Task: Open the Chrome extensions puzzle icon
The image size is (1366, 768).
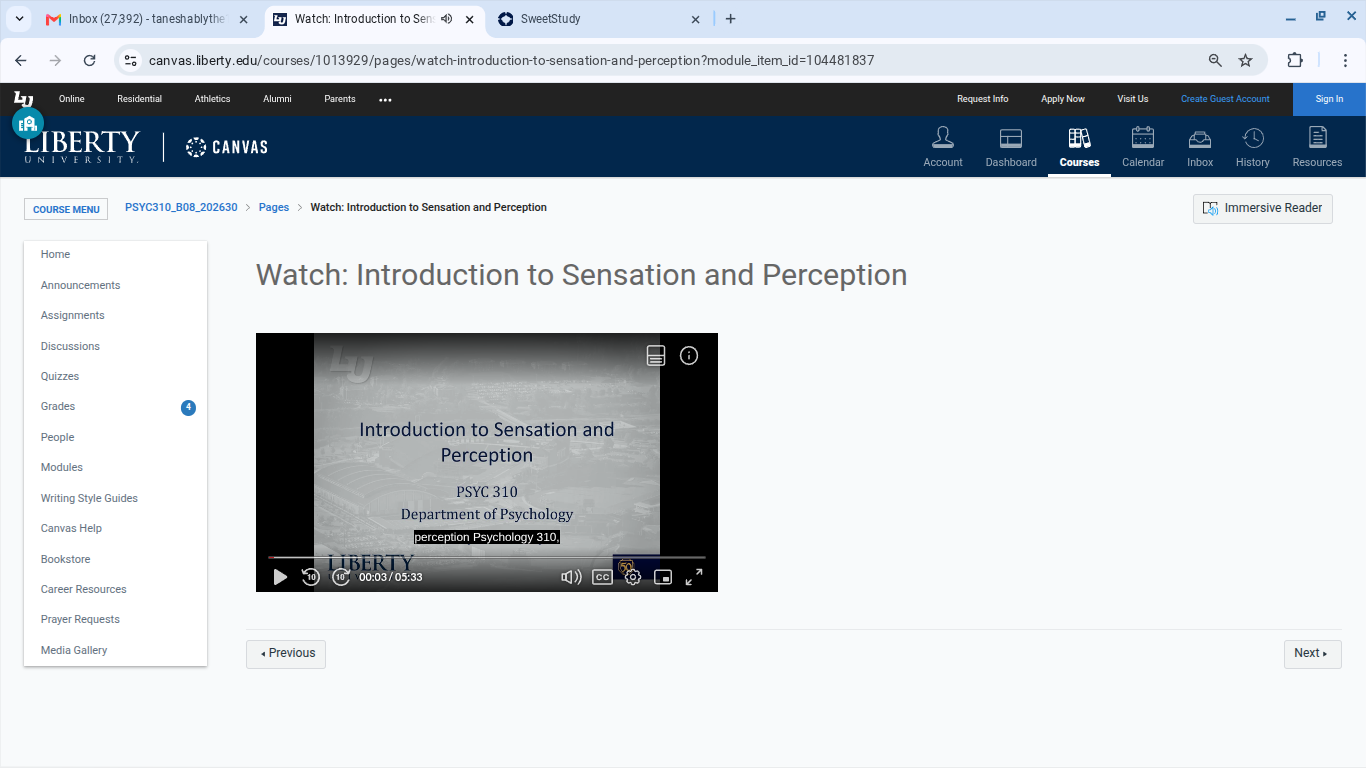Action: click(1295, 60)
